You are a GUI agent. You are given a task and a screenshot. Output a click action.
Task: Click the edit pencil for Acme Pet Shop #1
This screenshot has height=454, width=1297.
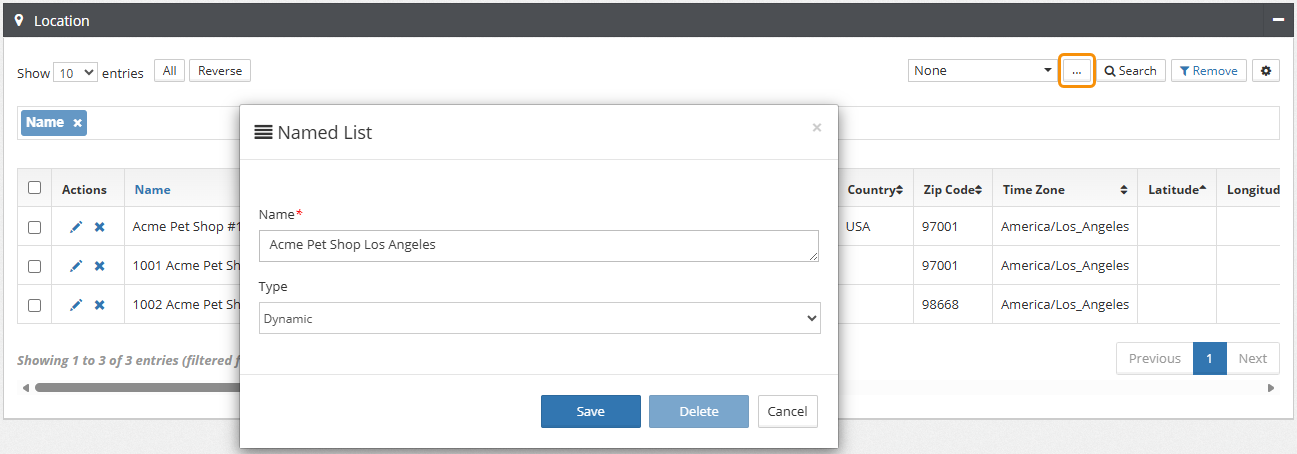click(76, 227)
